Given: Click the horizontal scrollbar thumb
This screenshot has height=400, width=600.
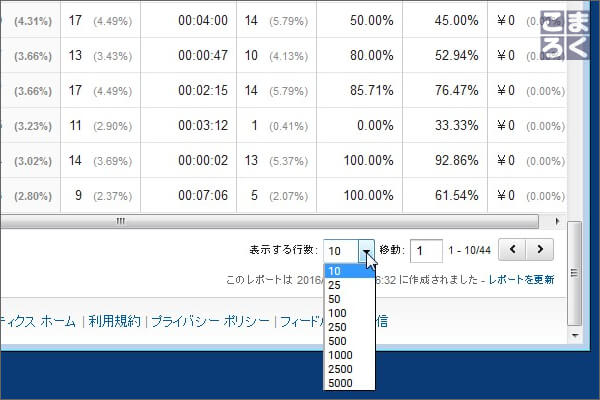Looking at the screenshot, I should (269, 221).
